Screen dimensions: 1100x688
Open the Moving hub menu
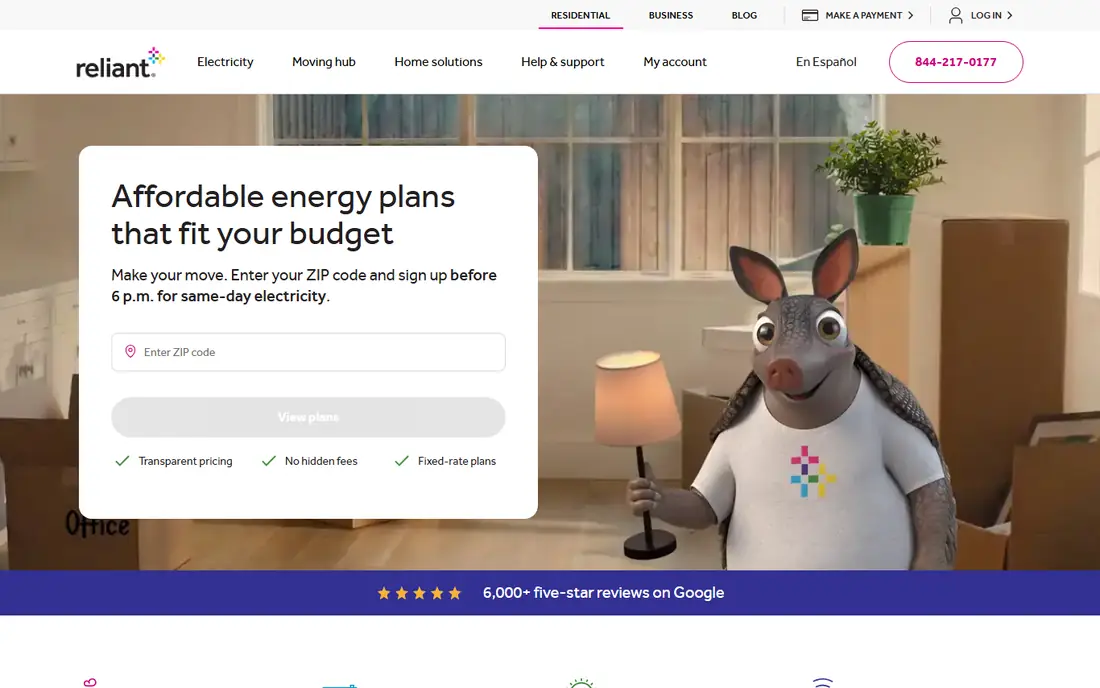[323, 62]
